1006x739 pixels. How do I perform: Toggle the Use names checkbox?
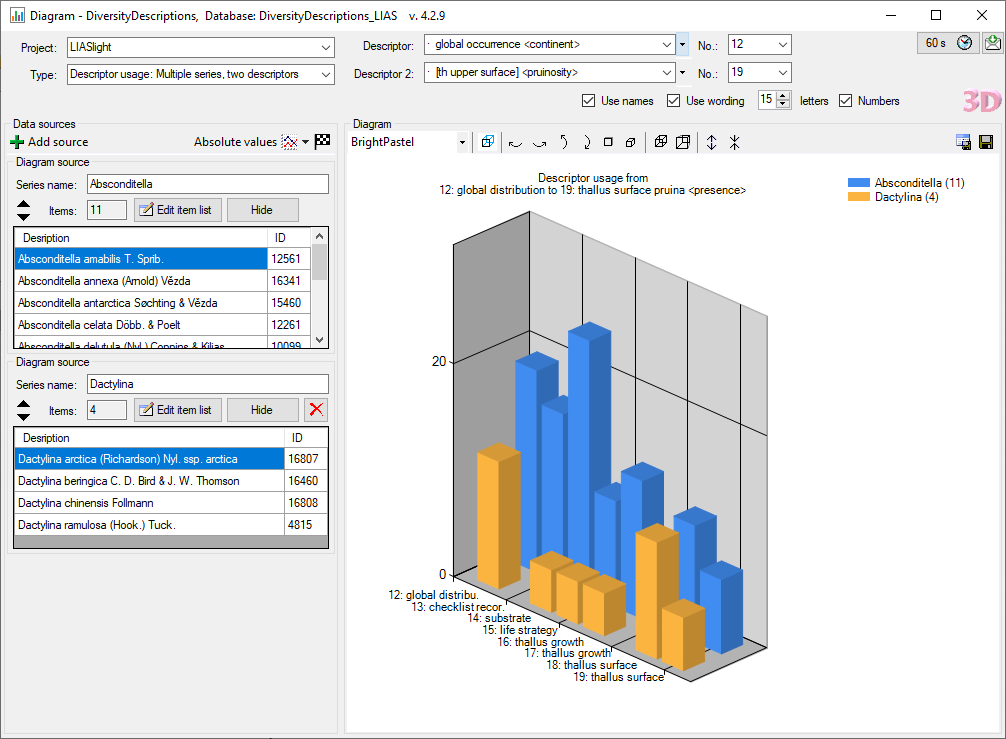tap(588, 101)
